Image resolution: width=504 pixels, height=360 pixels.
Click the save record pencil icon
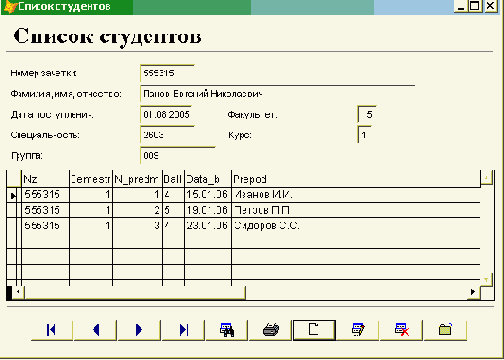[x=358, y=330]
